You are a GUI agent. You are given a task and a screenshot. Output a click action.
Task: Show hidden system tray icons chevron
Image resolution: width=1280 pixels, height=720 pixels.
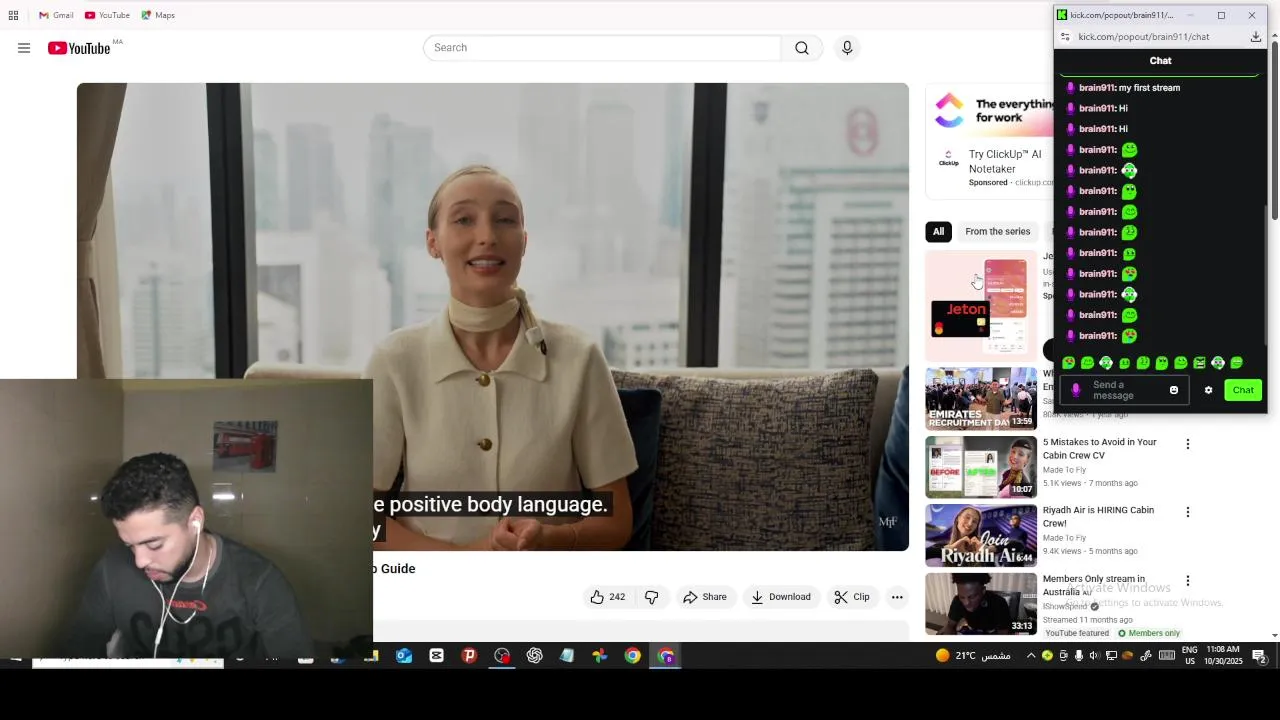coord(1031,656)
